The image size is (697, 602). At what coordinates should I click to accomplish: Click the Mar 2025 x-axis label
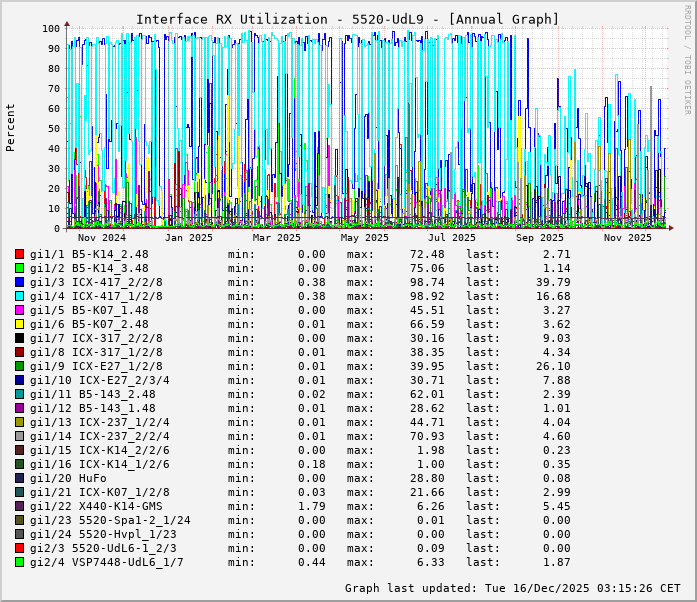(x=276, y=237)
